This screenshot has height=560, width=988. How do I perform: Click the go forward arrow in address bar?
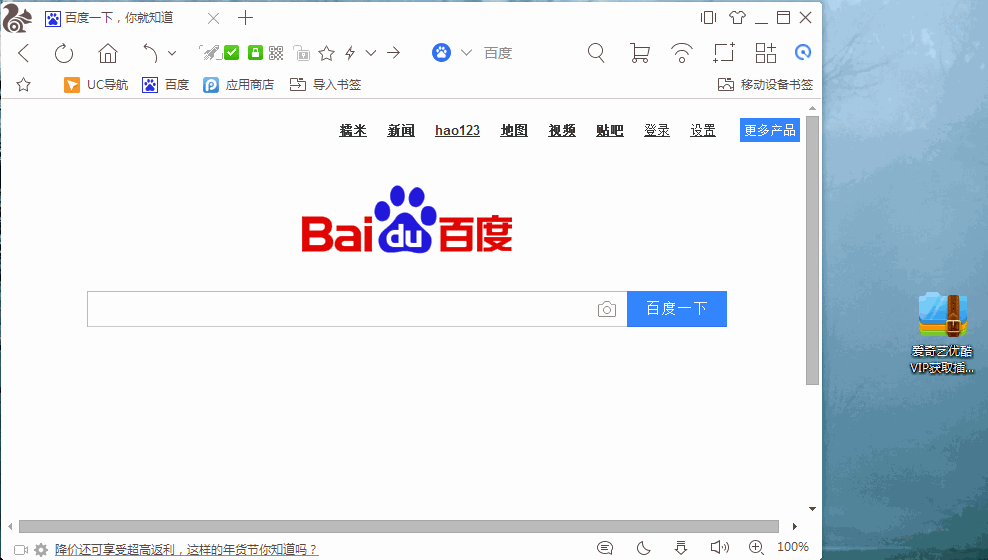pos(394,53)
